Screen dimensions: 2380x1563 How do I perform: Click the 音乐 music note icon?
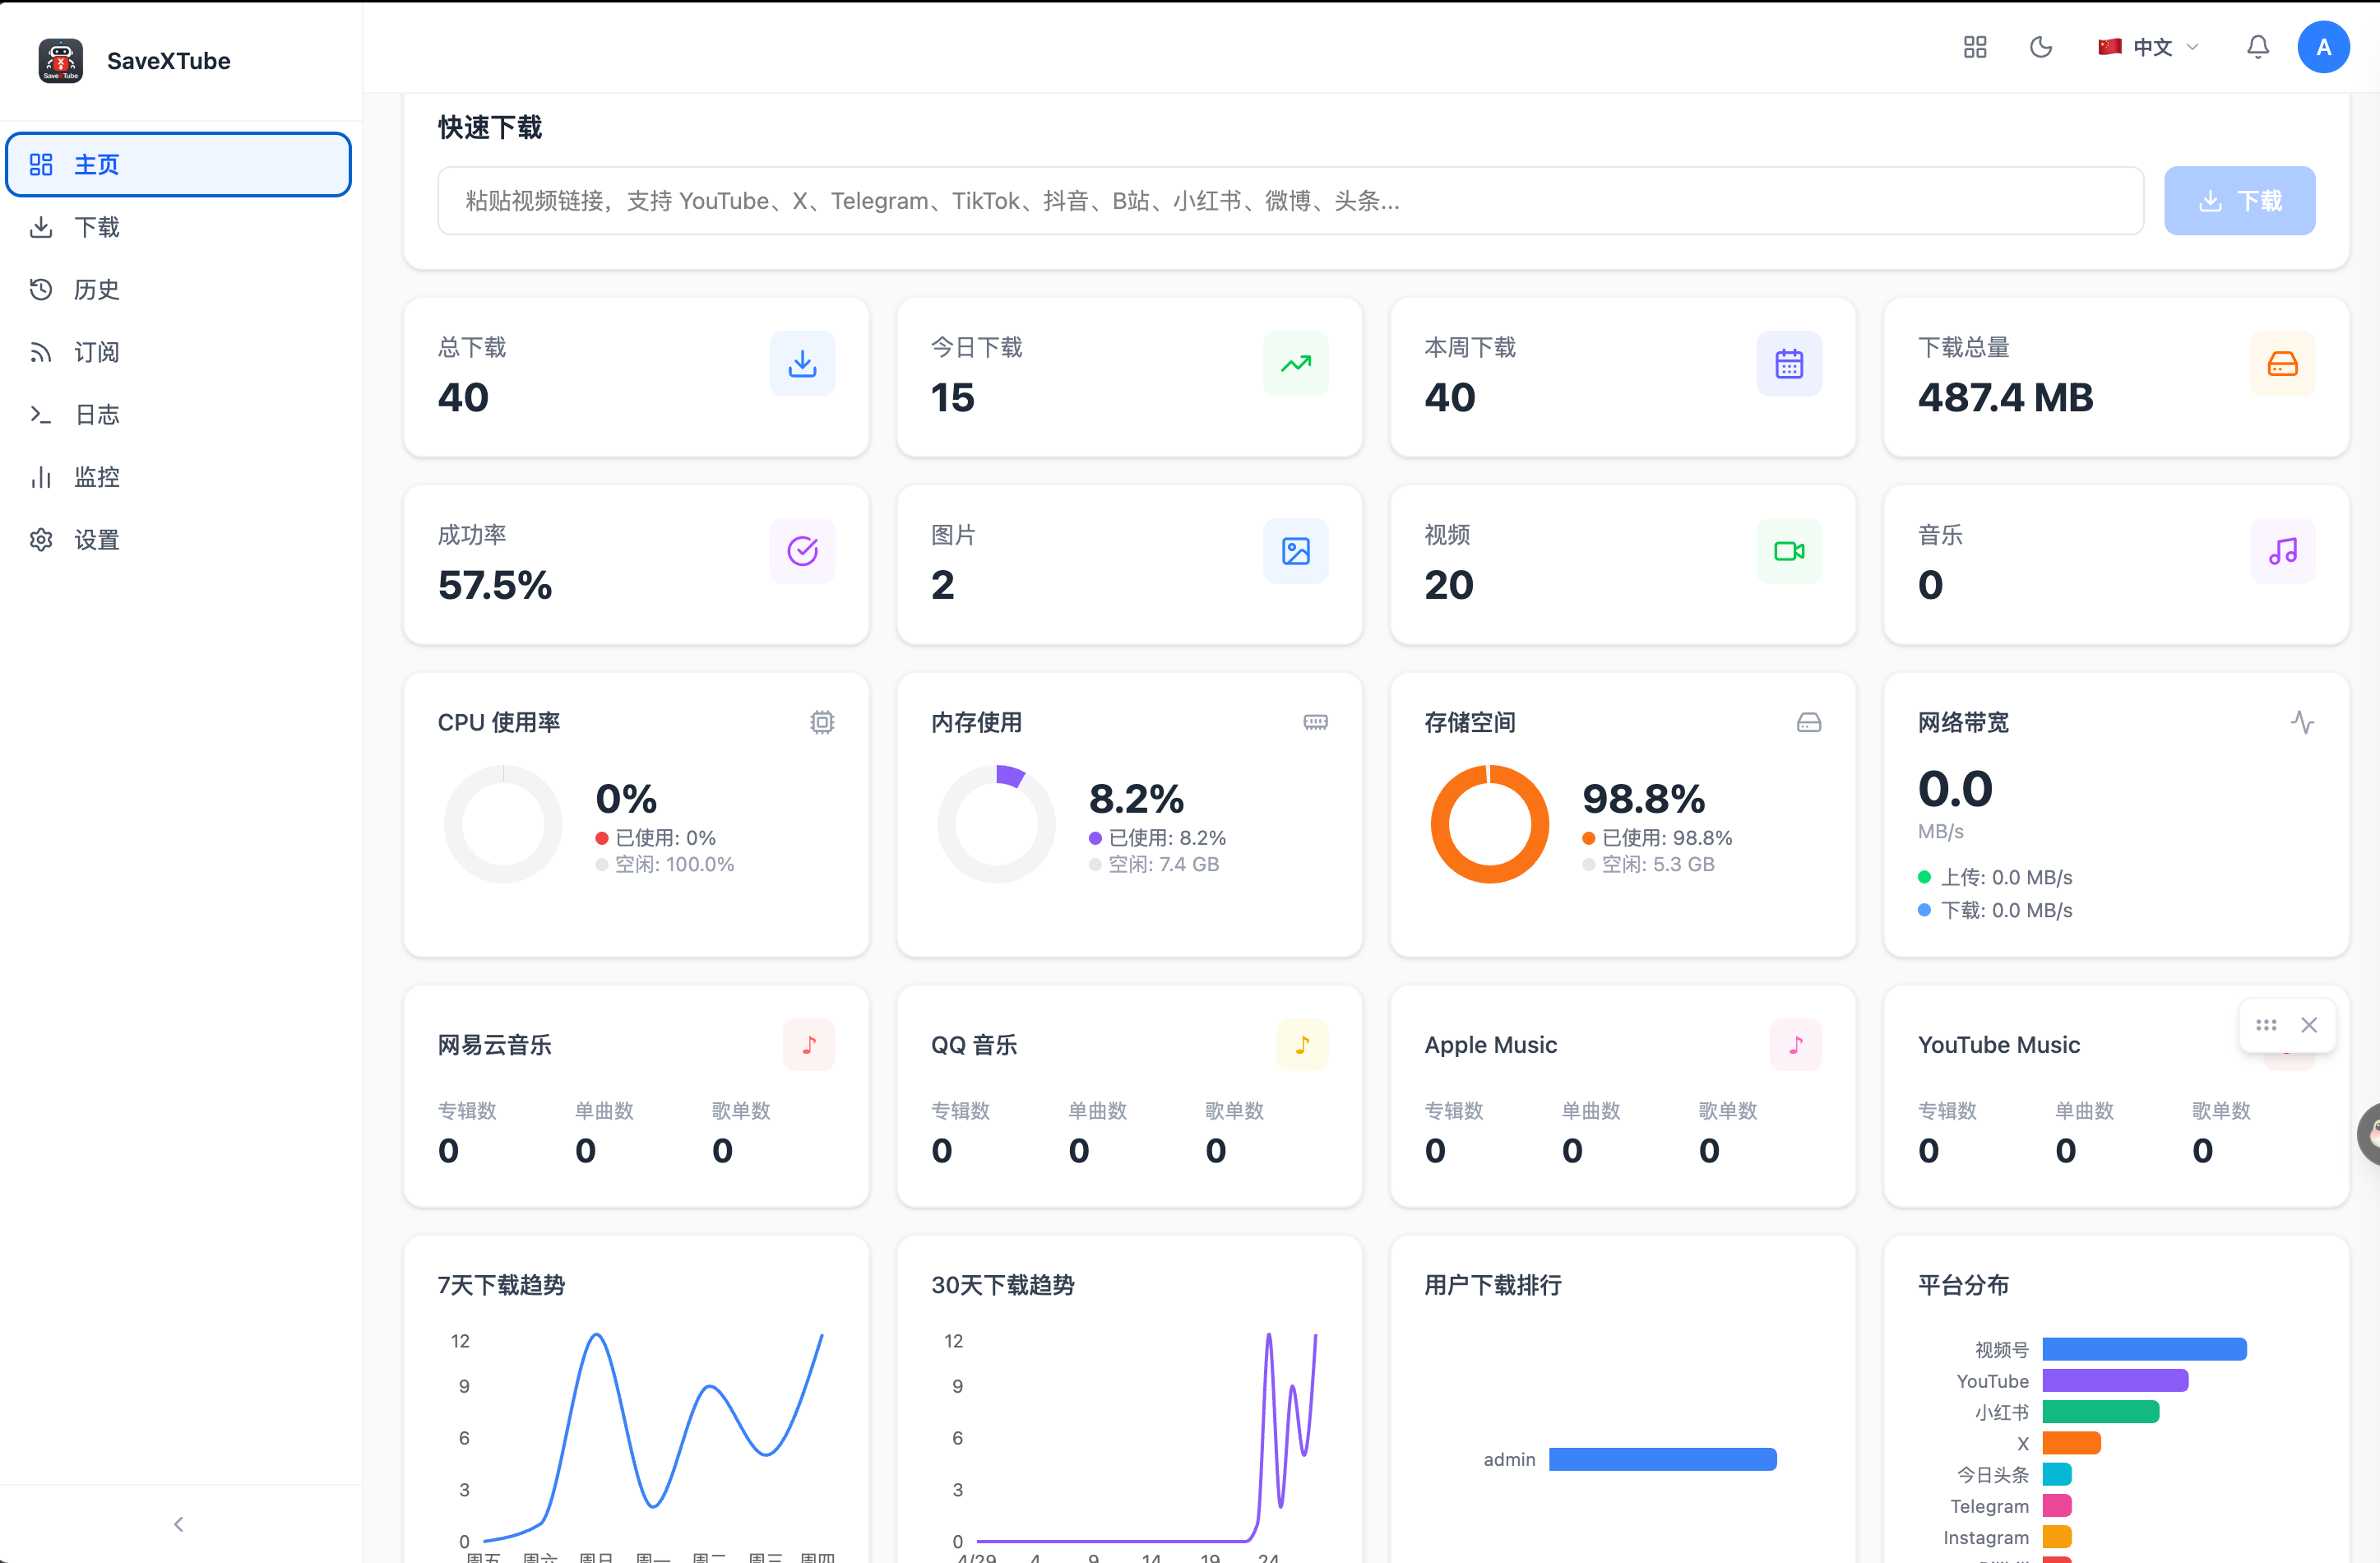tap(2283, 551)
